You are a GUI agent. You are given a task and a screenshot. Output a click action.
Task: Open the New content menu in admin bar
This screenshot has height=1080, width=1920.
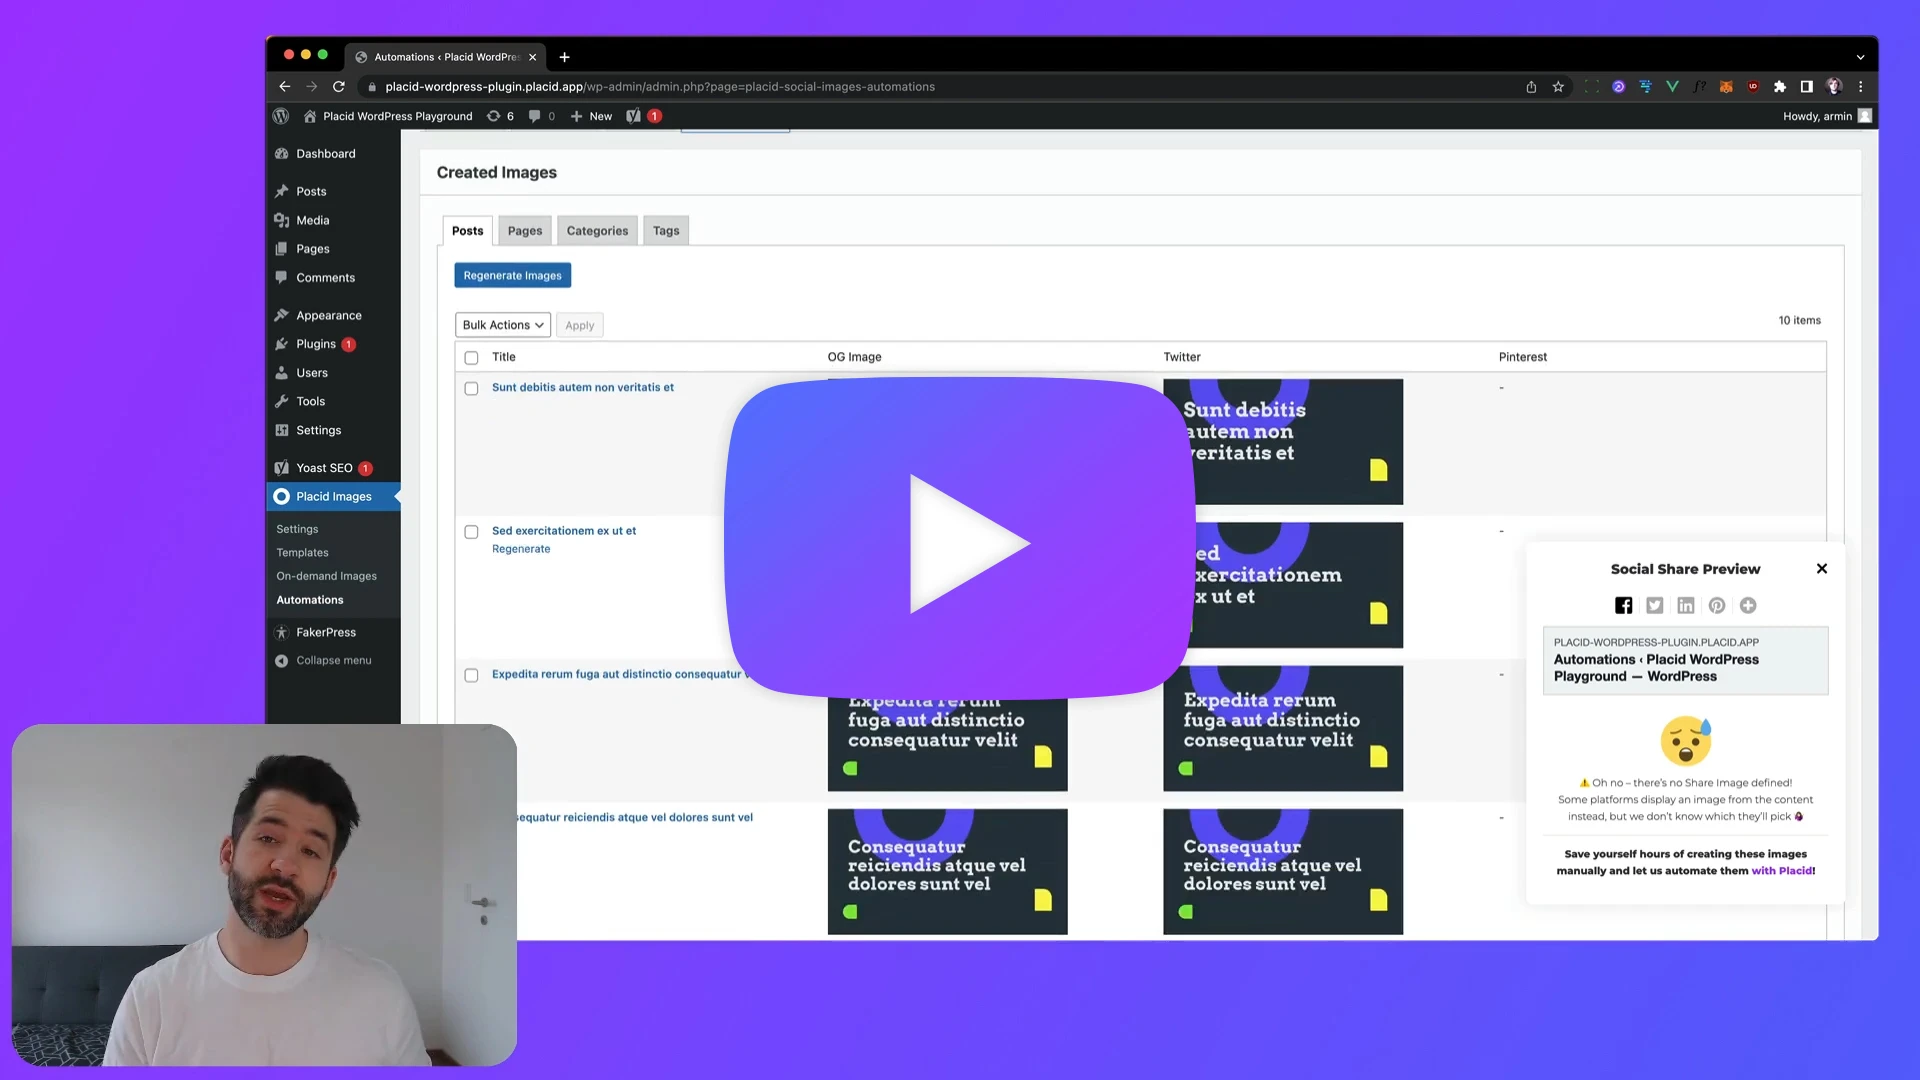tap(591, 116)
